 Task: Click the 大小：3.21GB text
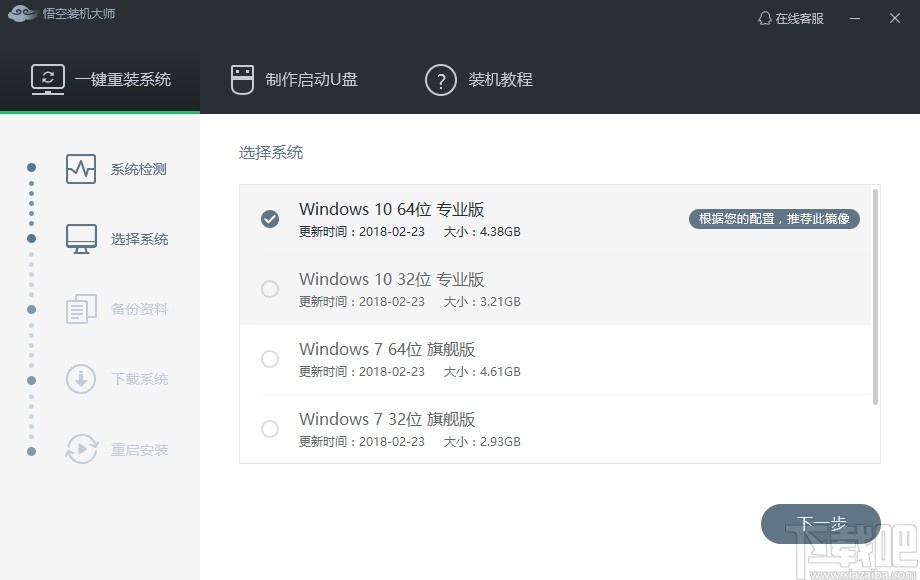click(x=482, y=301)
